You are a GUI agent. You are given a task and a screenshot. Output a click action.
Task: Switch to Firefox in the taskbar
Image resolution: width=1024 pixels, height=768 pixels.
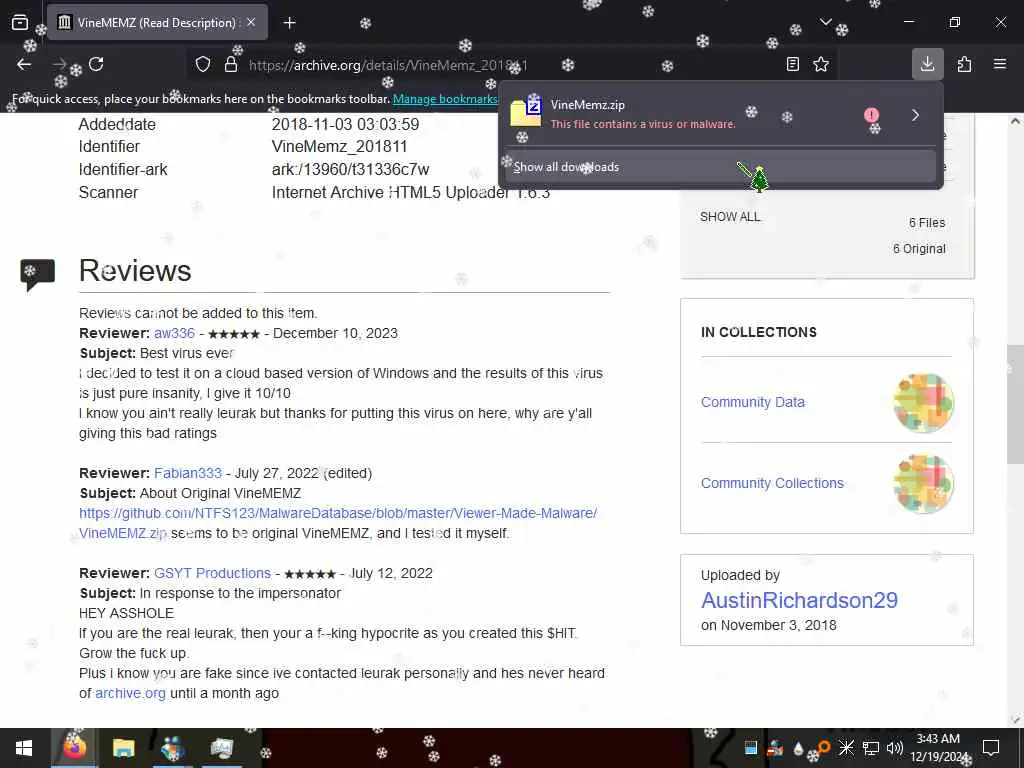click(74, 748)
